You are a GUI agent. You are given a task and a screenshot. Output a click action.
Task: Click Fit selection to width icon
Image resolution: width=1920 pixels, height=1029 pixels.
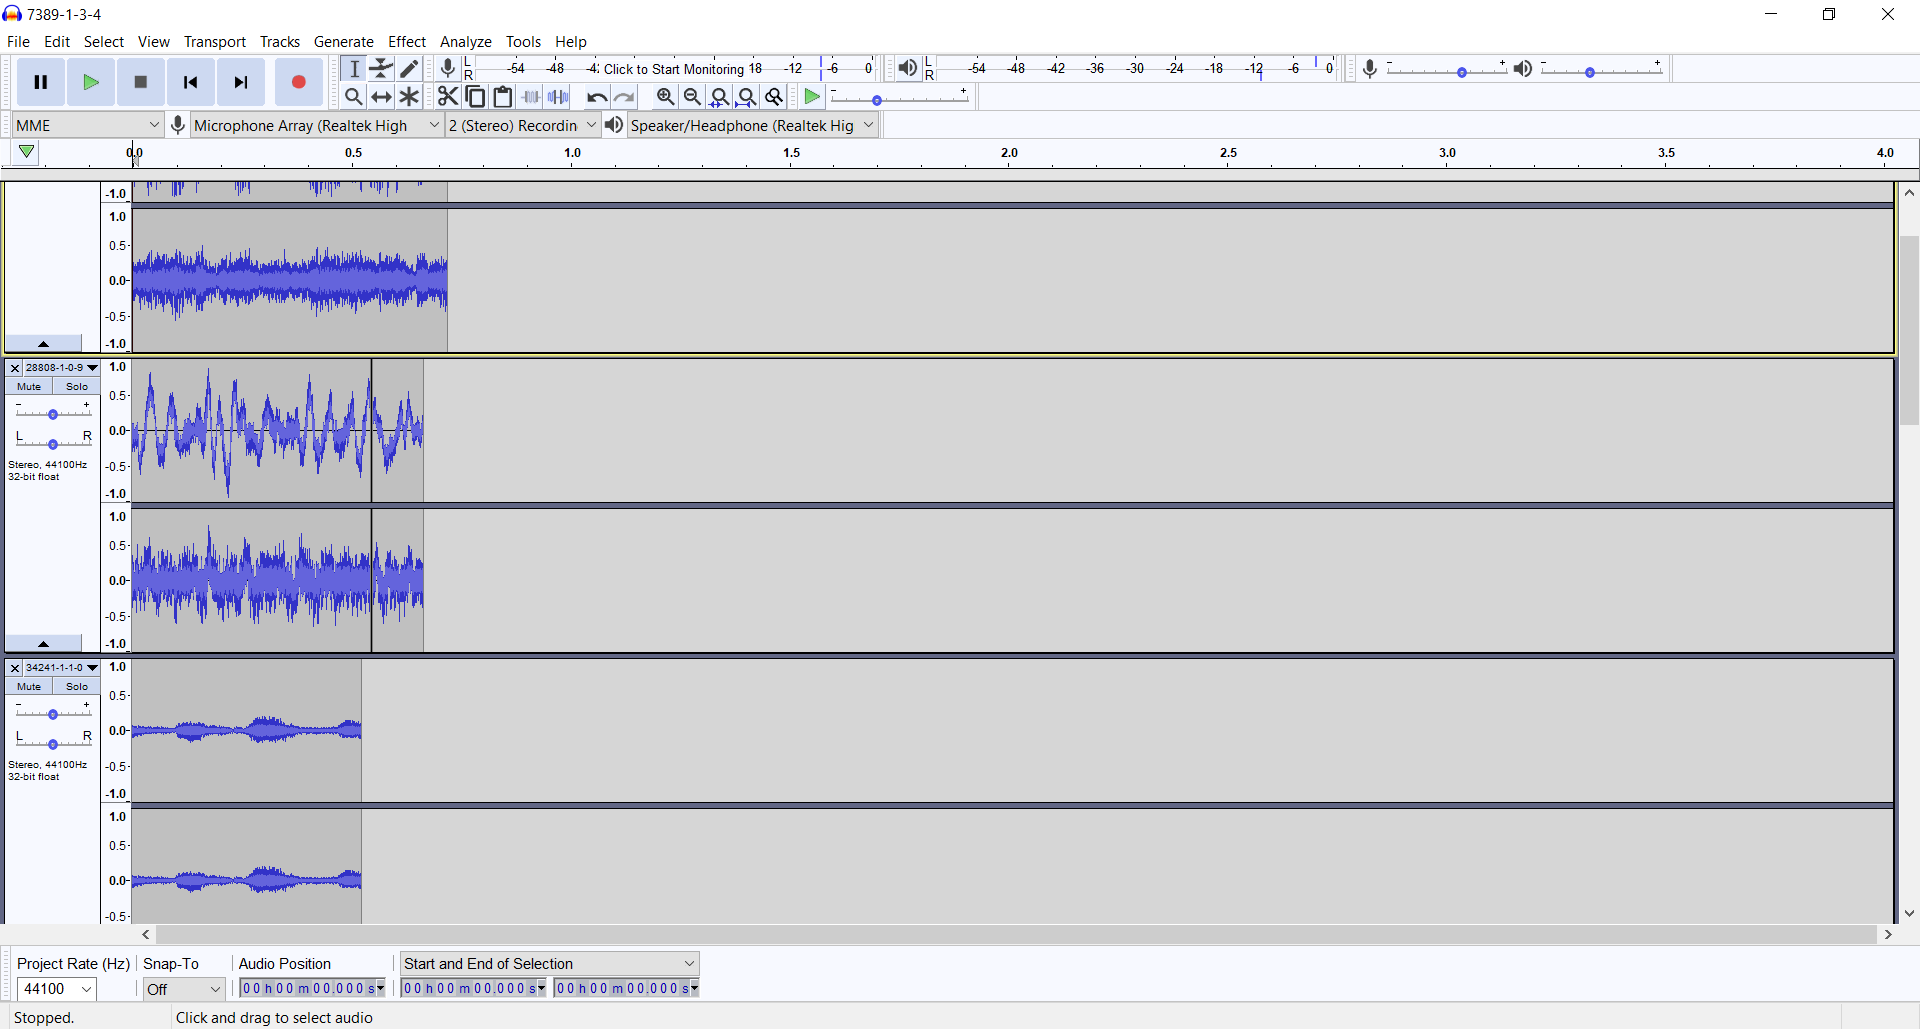(x=719, y=97)
